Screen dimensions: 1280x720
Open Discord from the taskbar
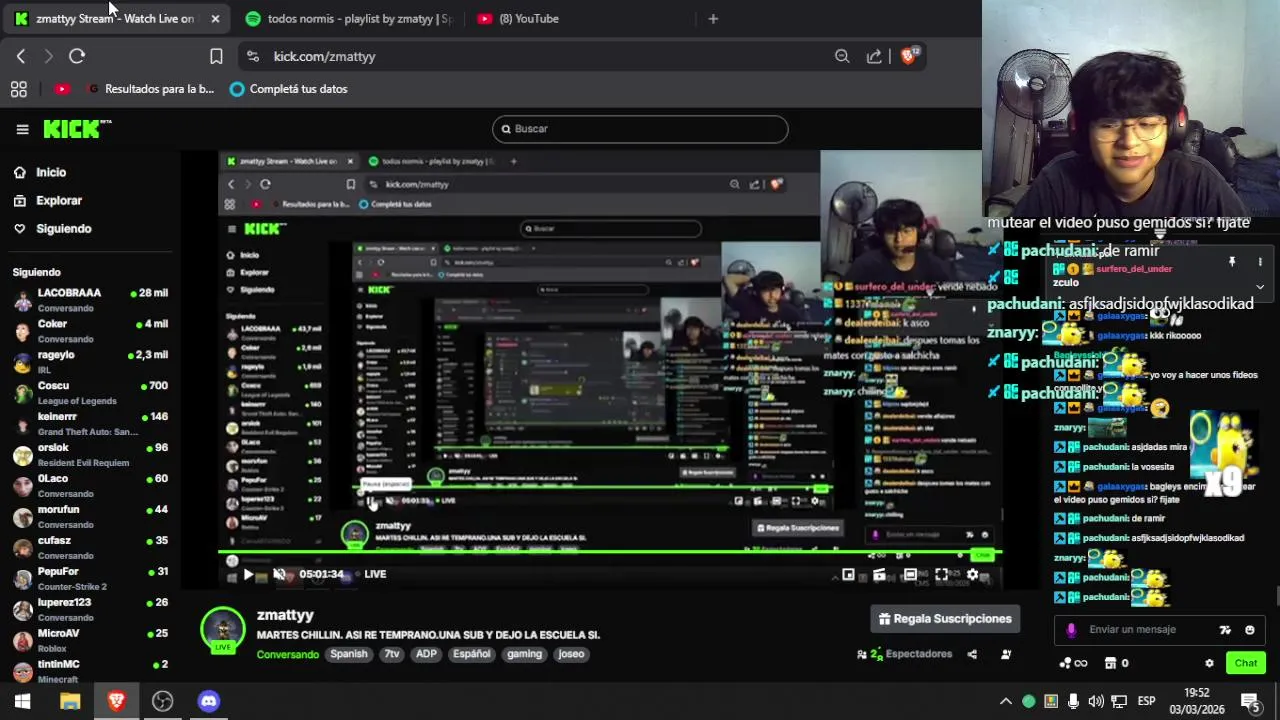(x=209, y=701)
